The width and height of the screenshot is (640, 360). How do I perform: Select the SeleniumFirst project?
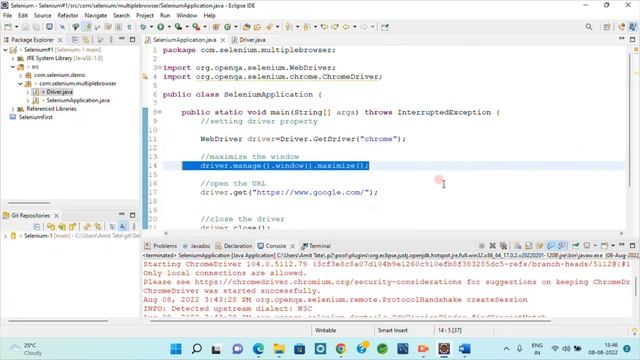click(x=36, y=117)
